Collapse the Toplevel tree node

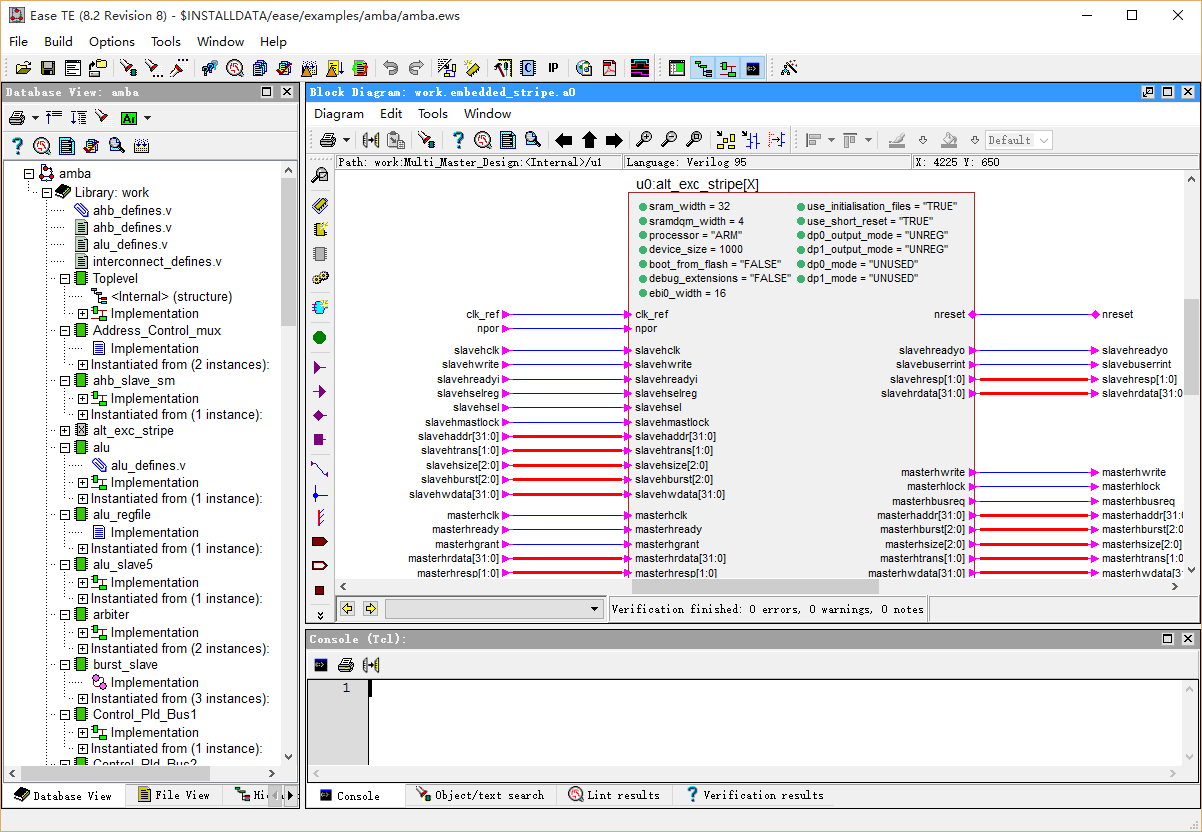65,279
